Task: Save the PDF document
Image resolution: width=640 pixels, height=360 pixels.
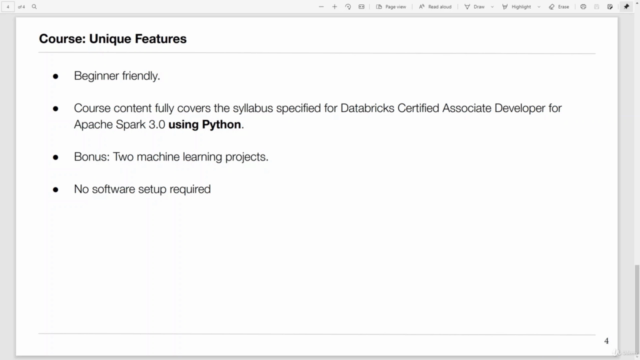Action: point(596,7)
